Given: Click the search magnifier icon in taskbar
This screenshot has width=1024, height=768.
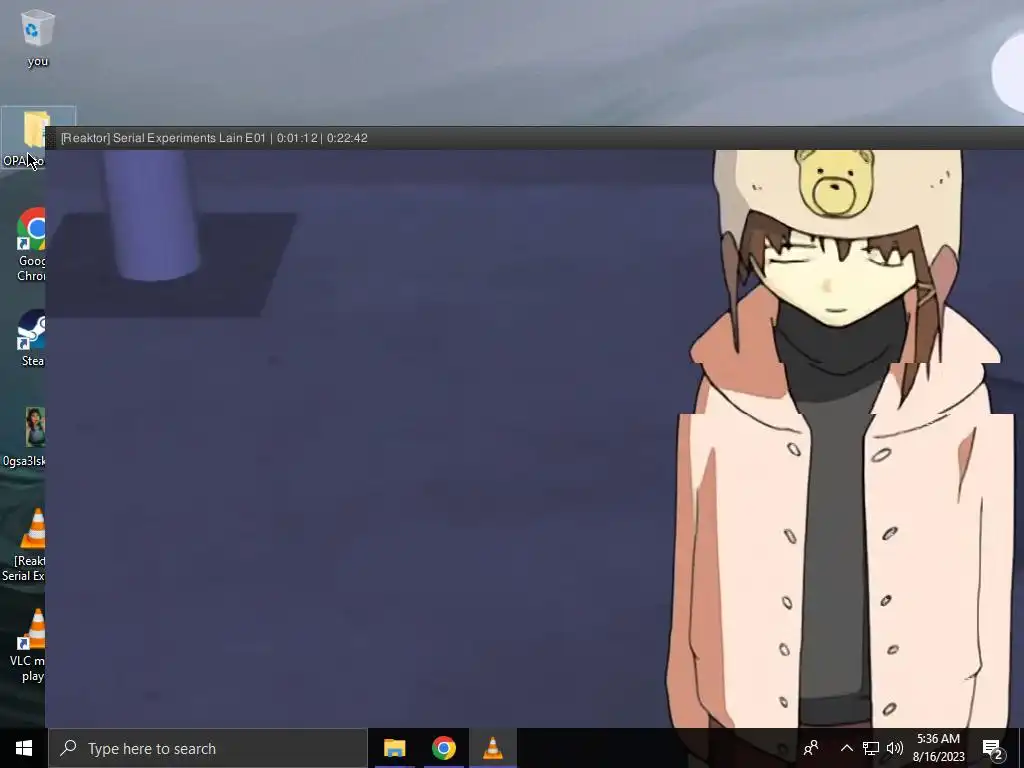Looking at the screenshot, I should [x=68, y=748].
